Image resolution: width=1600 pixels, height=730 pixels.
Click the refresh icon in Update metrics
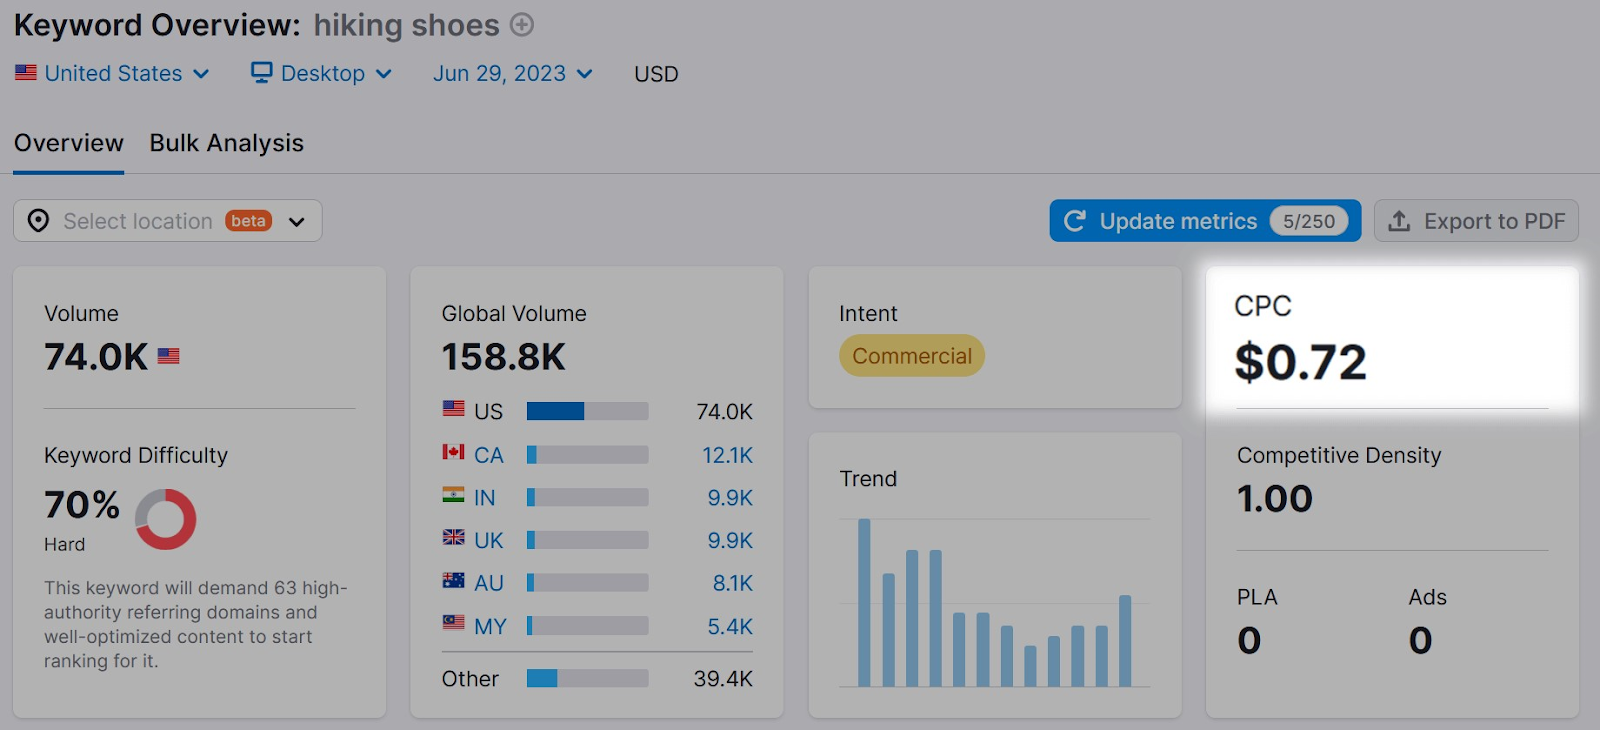click(1075, 221)
